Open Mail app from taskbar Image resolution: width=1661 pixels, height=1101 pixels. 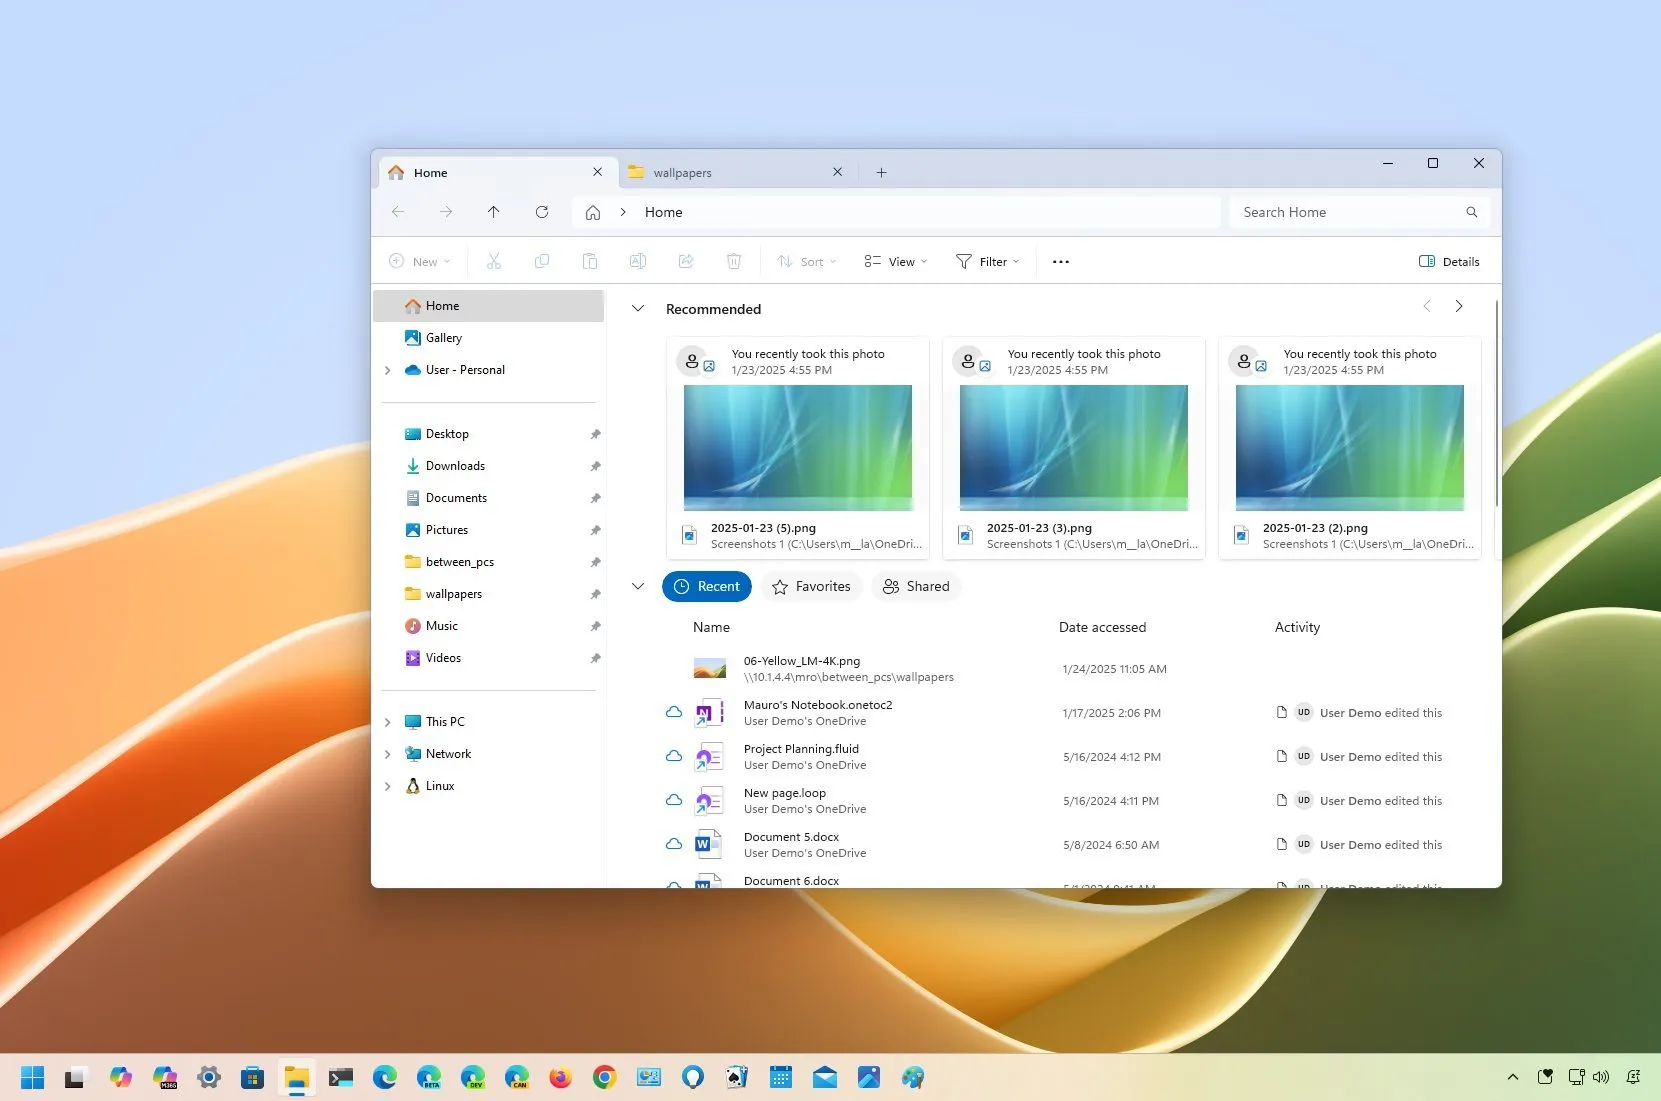(x=825, y=1077)
